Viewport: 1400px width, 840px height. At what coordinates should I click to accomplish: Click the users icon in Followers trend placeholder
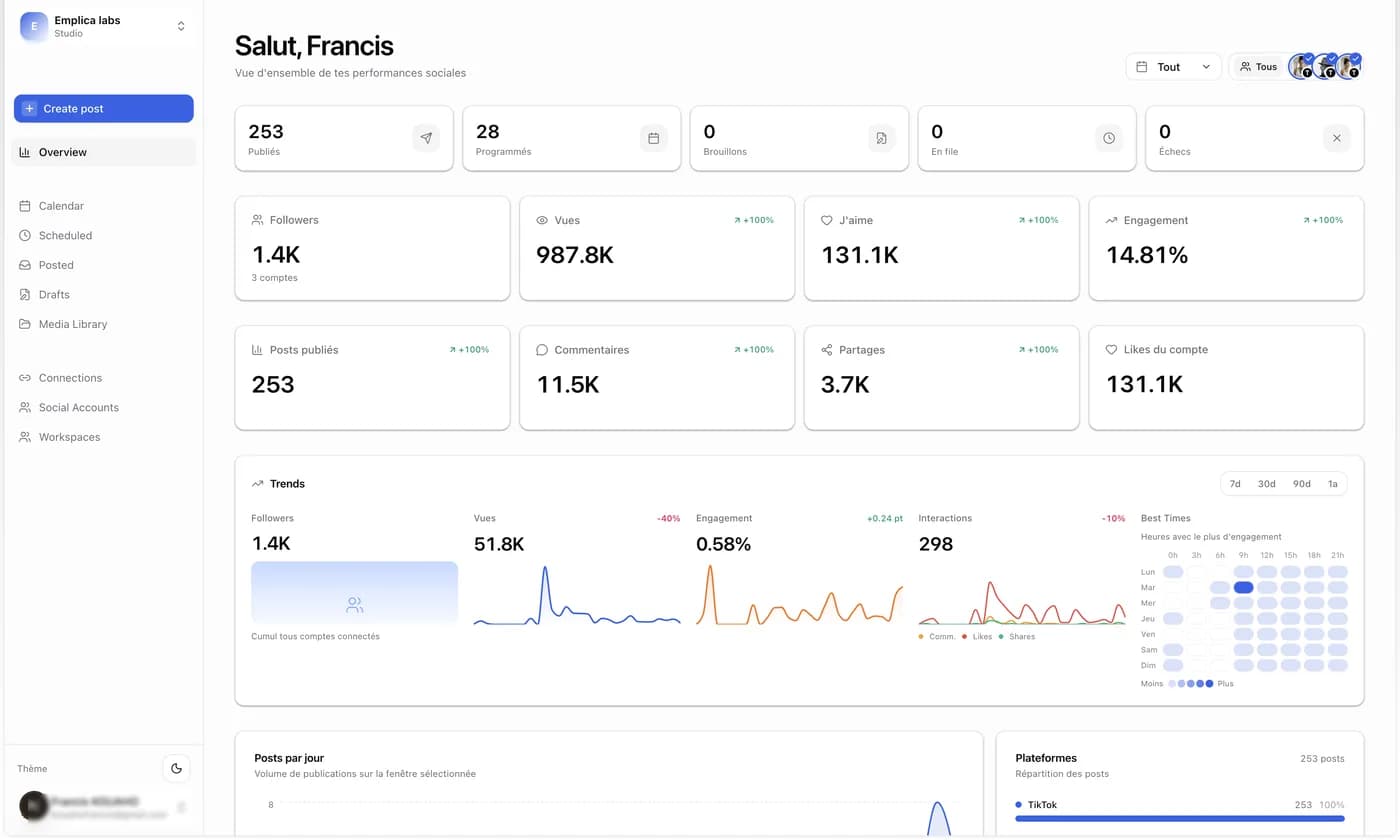click(x=354, y=605)
